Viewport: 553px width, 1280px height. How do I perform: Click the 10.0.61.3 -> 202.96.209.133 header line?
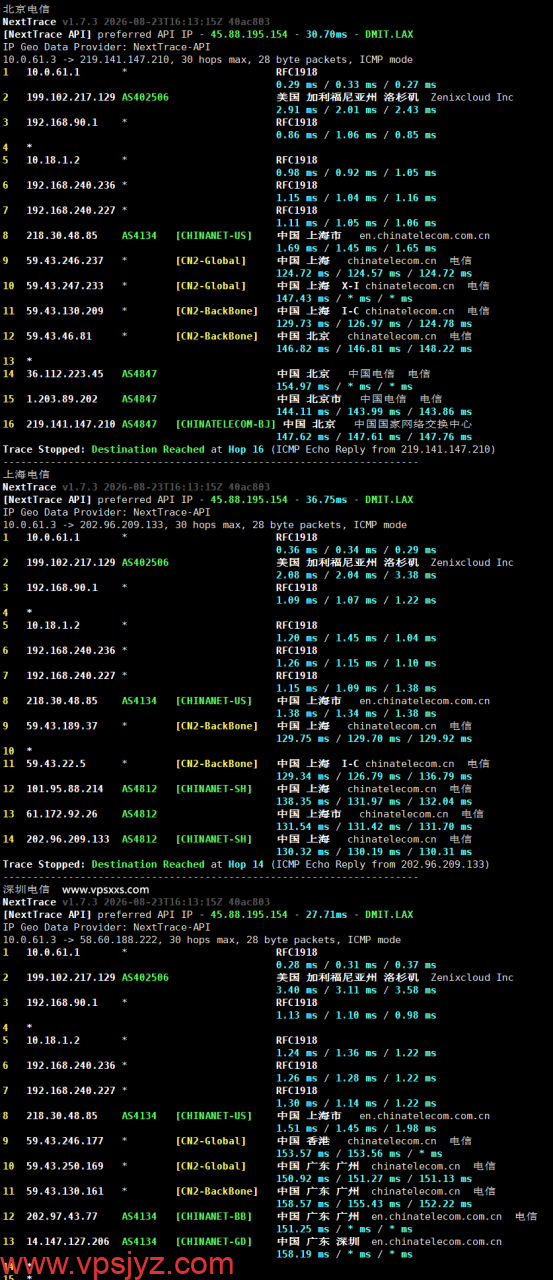(204, 524)
